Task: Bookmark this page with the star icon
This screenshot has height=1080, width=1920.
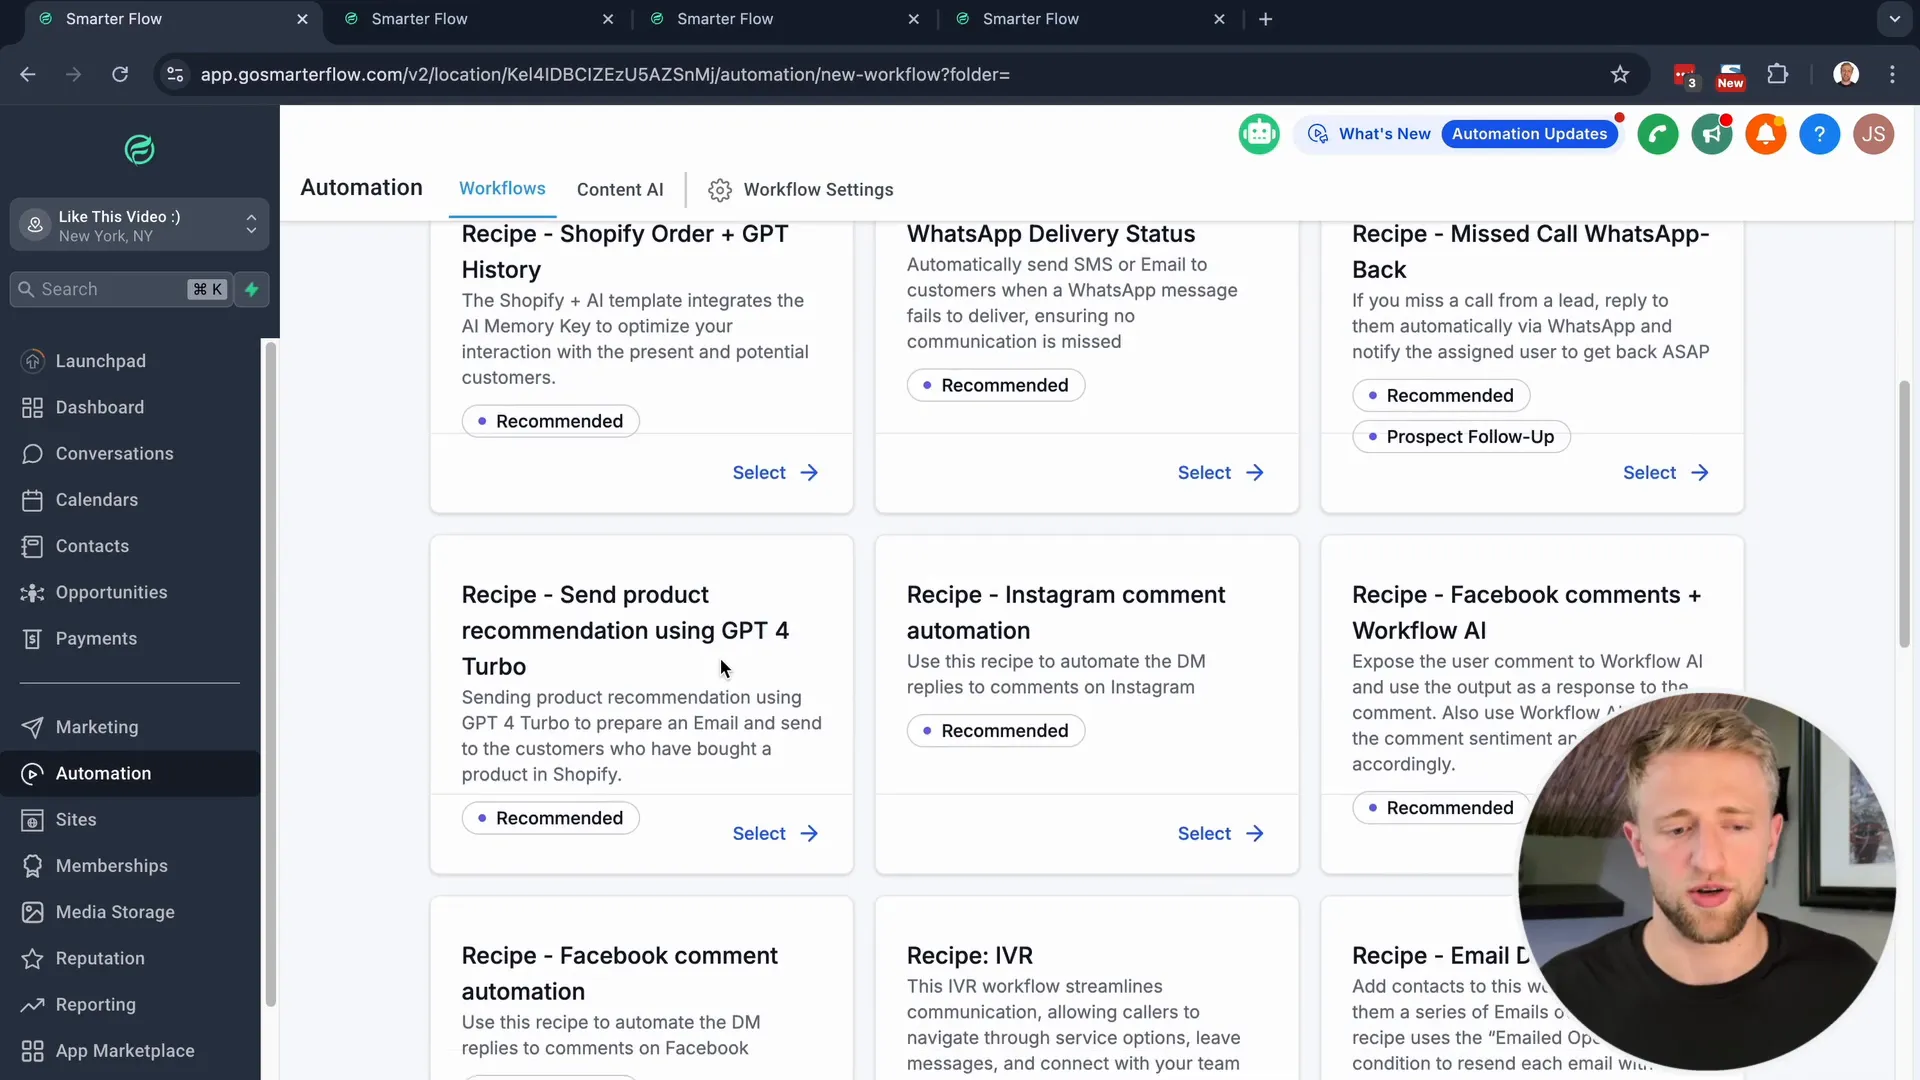Action: click(x=1620, y=74)
